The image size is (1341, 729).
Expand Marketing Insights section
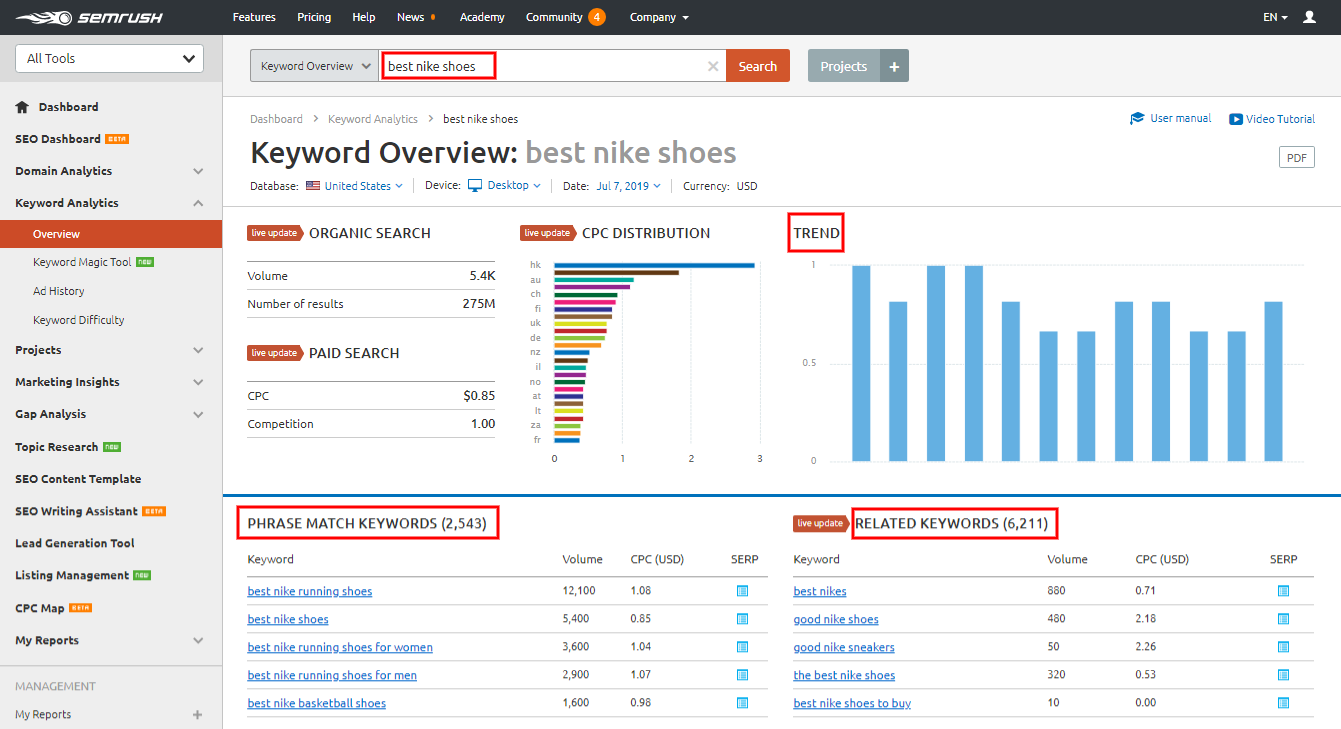198,382
